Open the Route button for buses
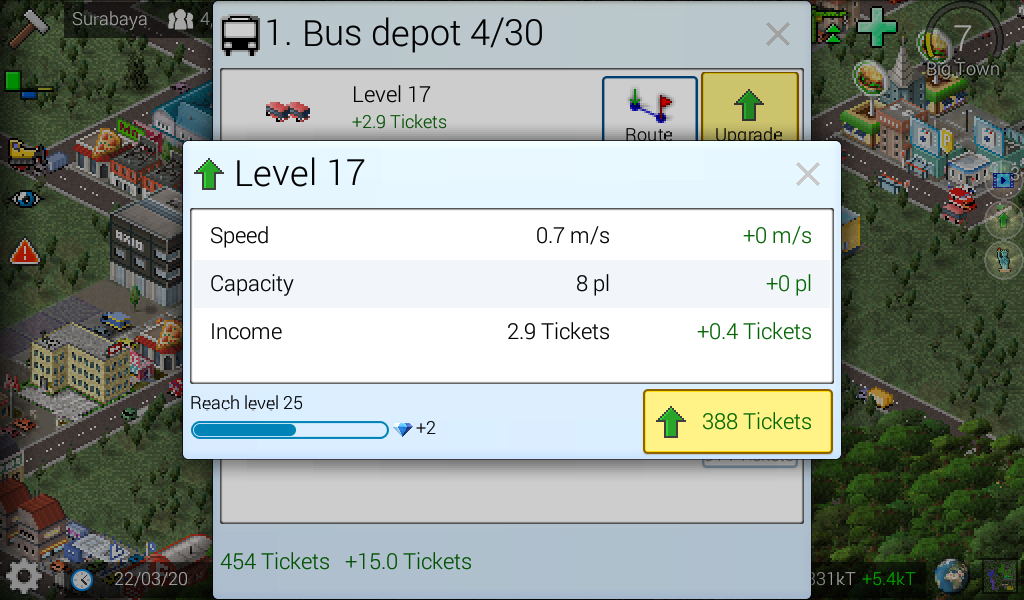This screenshot has width=1024, height=600. click(x=650, y=109)
